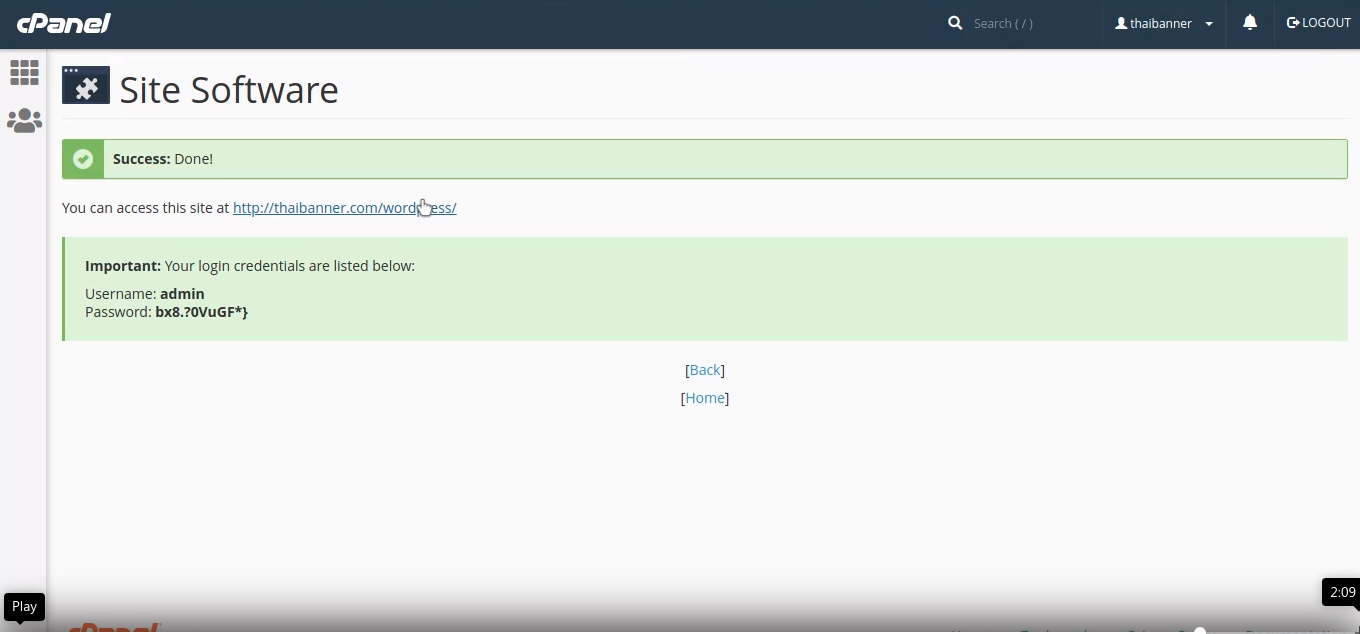Open User Manager from sidebar icon
Screen dimensions: 1360x634
pyautogui.click(x=24, y=121)
